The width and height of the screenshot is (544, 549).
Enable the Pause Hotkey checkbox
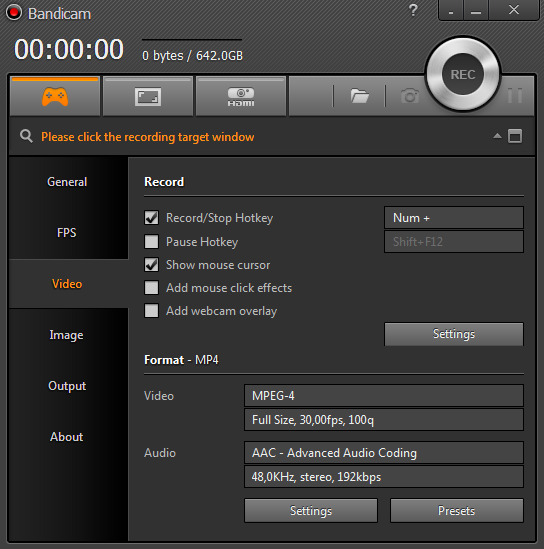(x=152, y=242)
